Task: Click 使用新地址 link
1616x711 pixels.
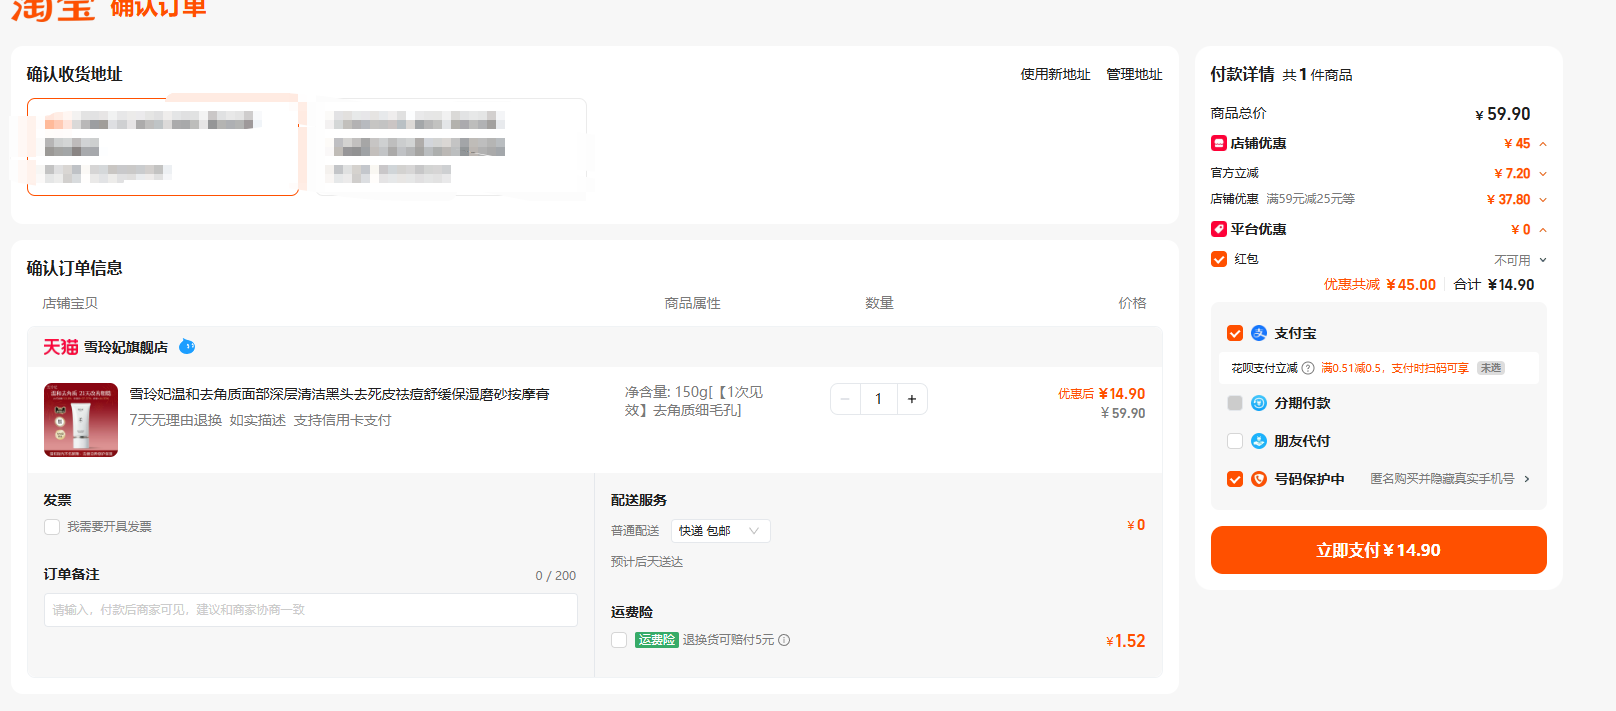Action: click(x=1055, y=74)
